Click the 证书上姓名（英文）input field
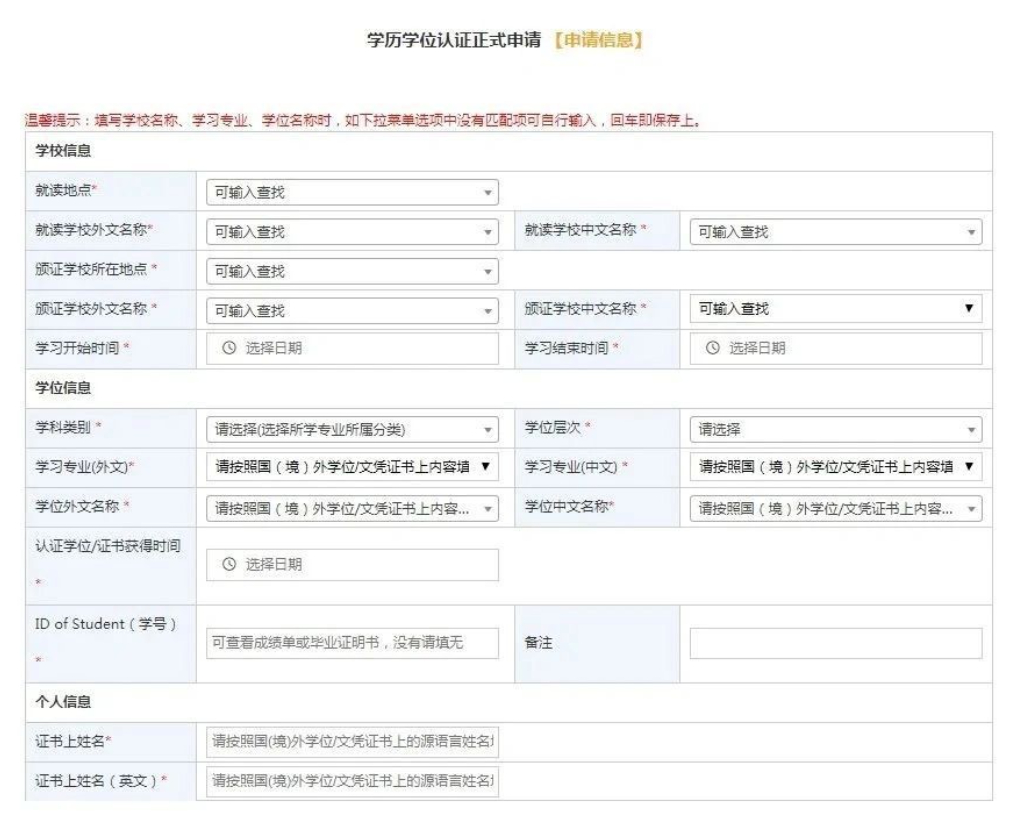Image resolution: width=1012 pixels, height=820 pixels. pos(351,780)
